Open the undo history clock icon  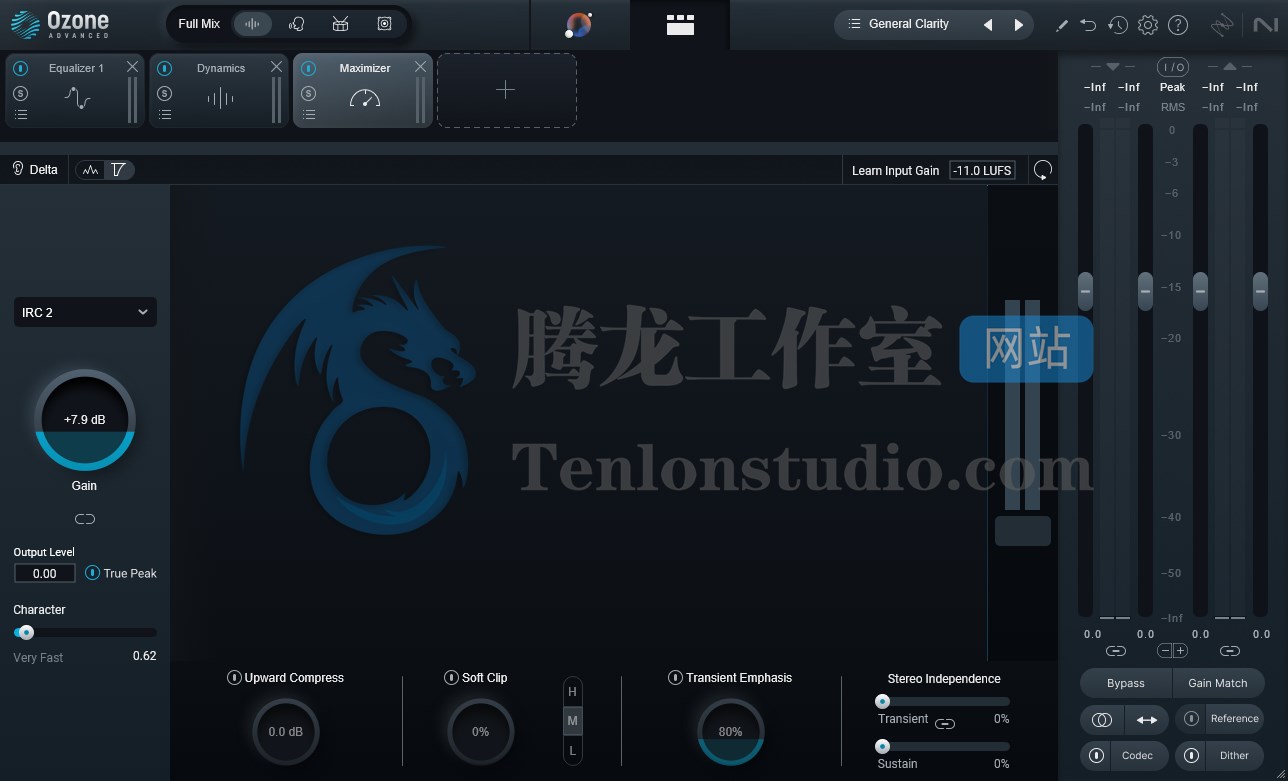[x=1118, y=25]
